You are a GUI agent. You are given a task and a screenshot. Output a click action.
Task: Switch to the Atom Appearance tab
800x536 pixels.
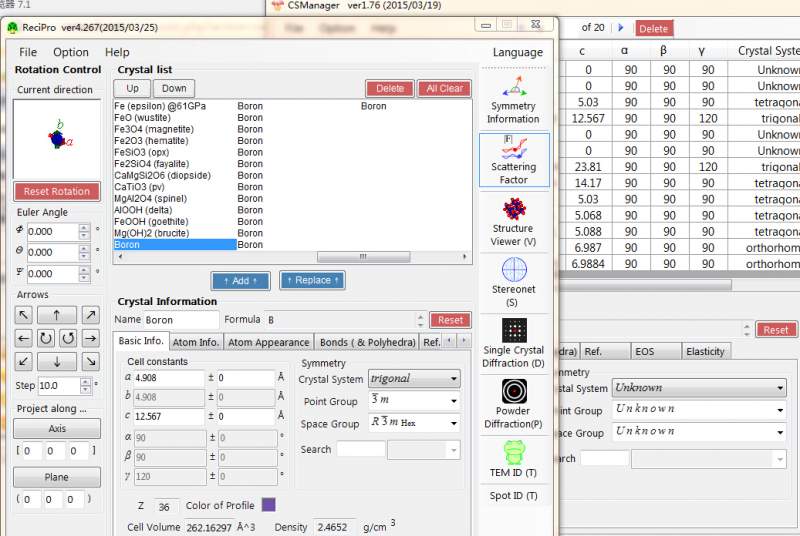coord(268,342)
